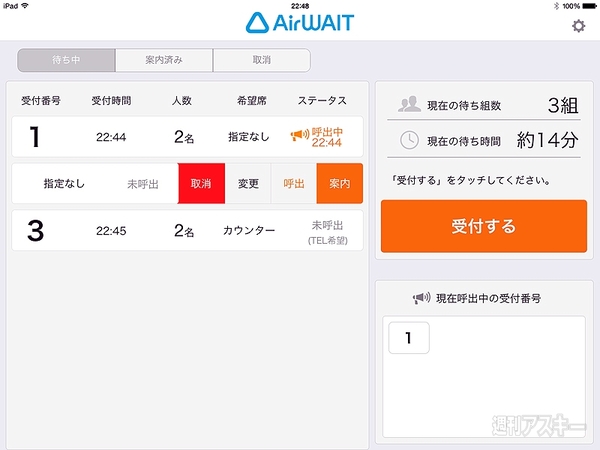The width and height of the screenshot is (600, 450).
Task: Tap the 現在の待ち組数 label
Action: click(464, 105)
